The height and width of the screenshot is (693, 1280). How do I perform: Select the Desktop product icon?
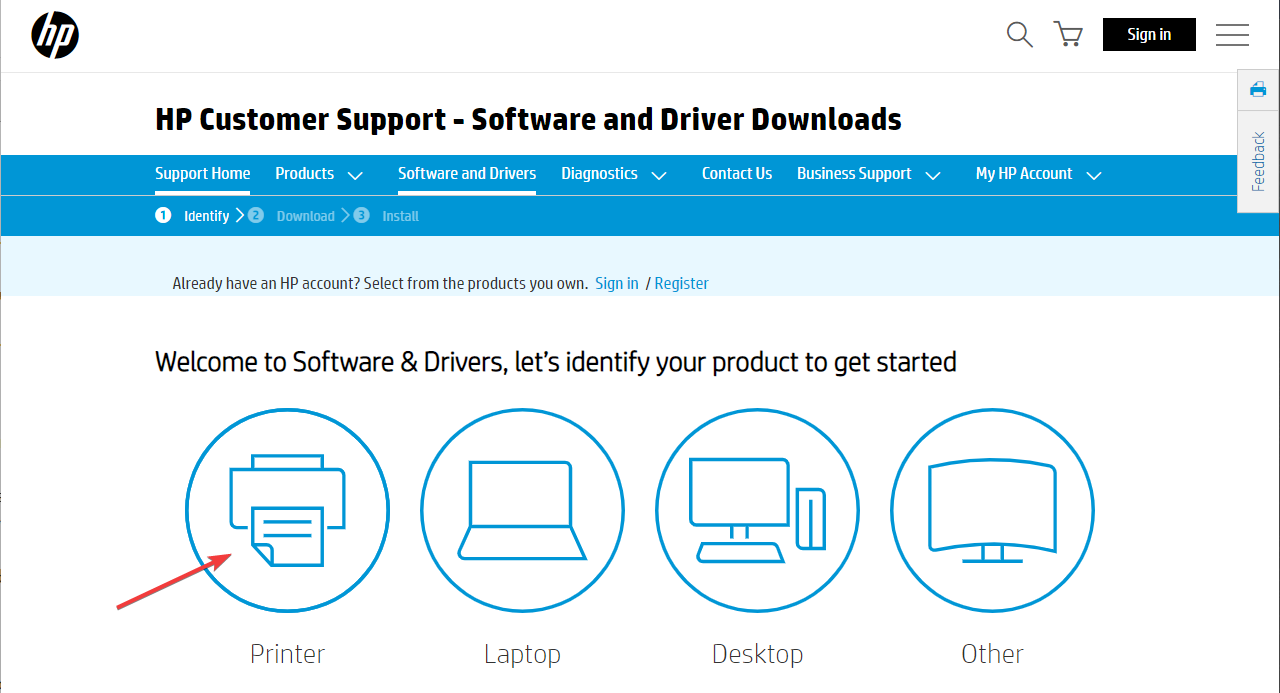coord(757,511)
